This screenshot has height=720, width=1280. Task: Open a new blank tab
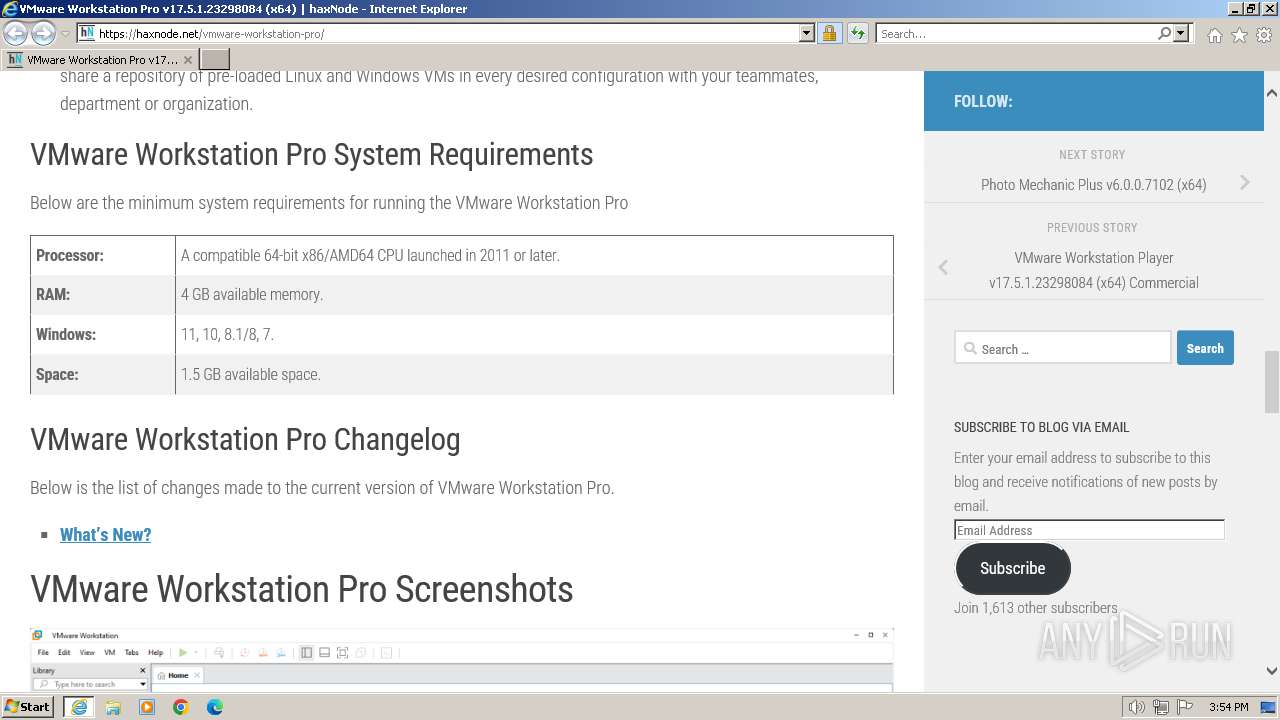(x=215, y=60)
